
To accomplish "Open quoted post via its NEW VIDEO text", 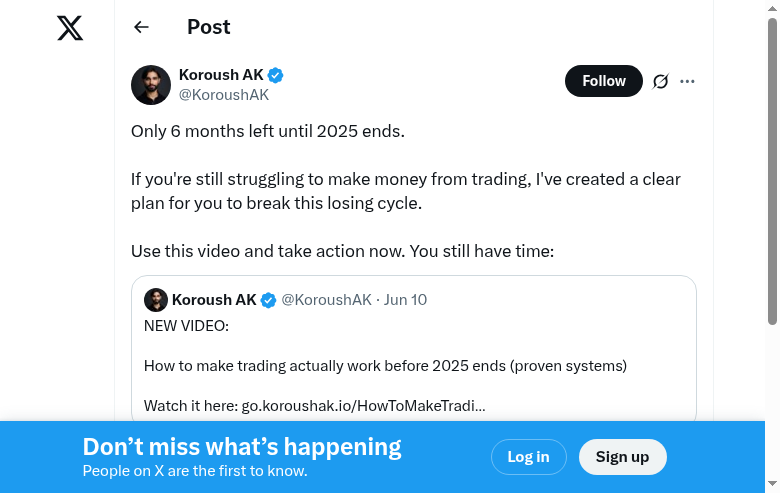I will click(186, 326).
